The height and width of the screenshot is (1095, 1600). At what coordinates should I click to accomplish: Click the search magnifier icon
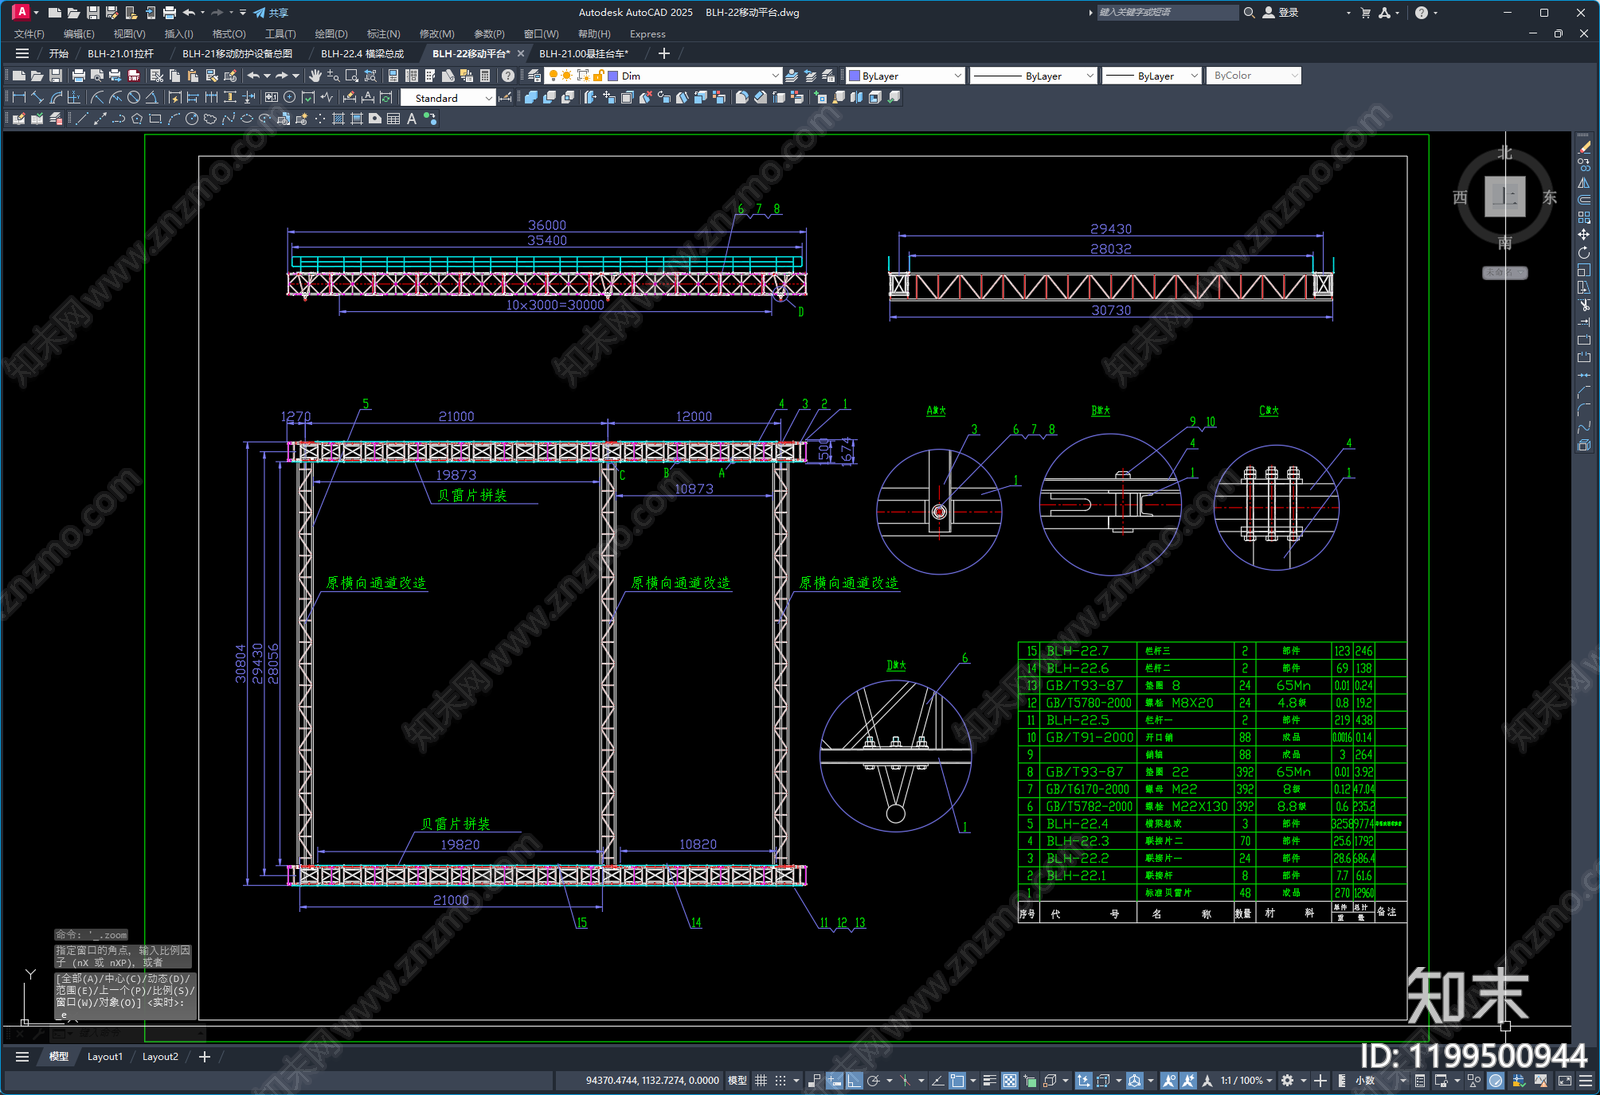[1249, 13]
